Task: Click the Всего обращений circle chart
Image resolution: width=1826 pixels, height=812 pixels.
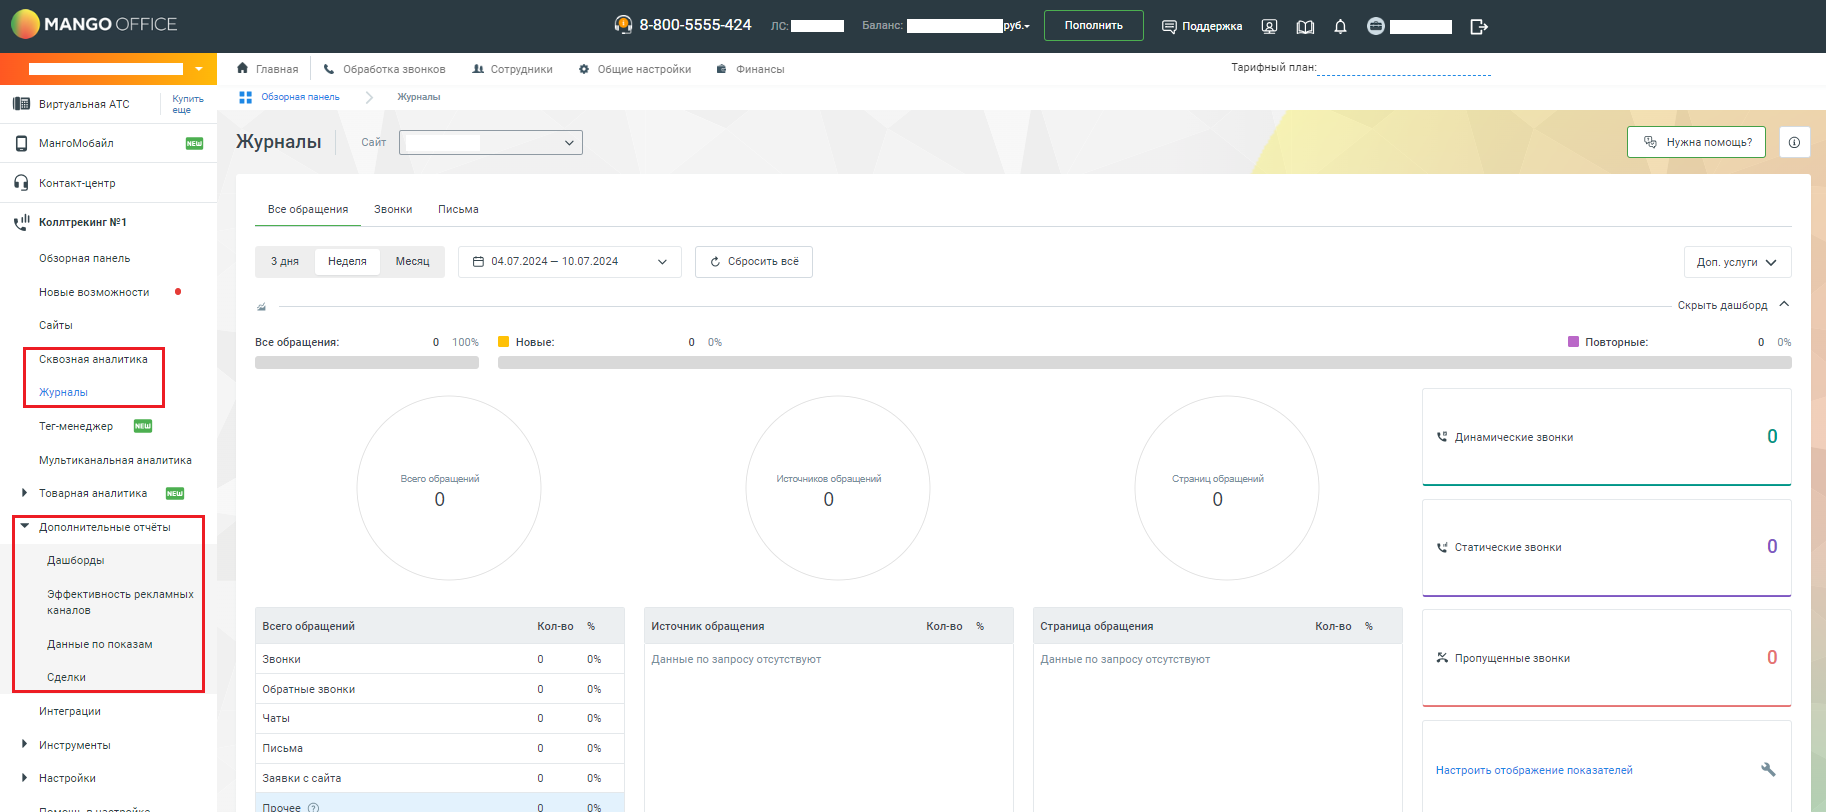Action: click(x=449, y=488)
